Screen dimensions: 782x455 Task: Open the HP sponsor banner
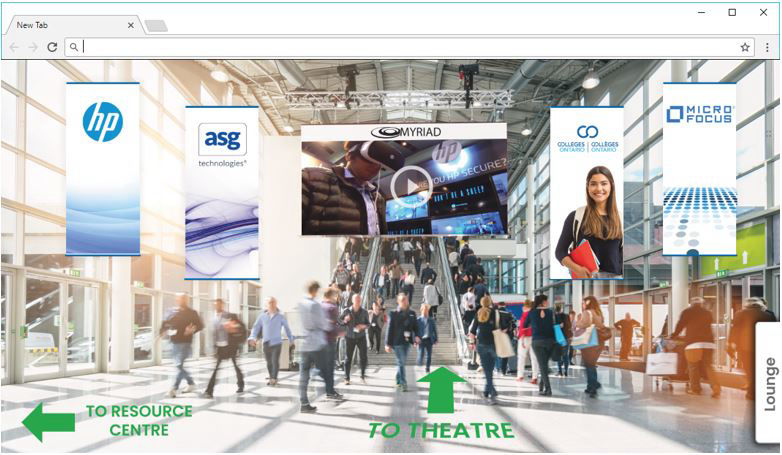[x=103, y=169]
